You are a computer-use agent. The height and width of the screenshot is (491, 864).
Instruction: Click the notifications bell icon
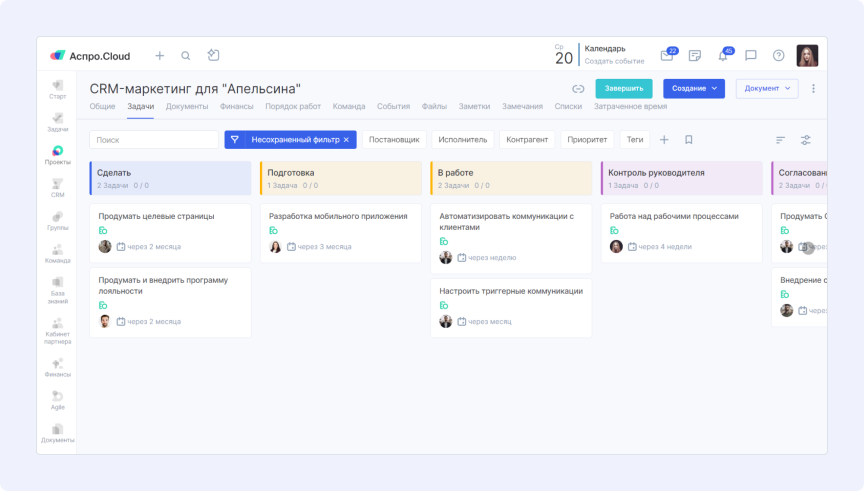click(x=723, y=56)
